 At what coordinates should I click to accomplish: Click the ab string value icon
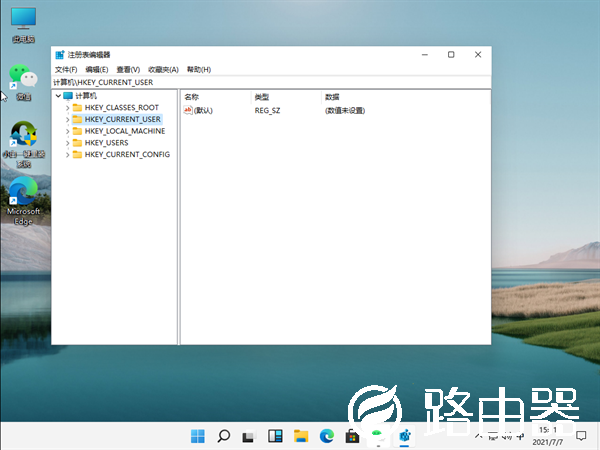[188, 111]
